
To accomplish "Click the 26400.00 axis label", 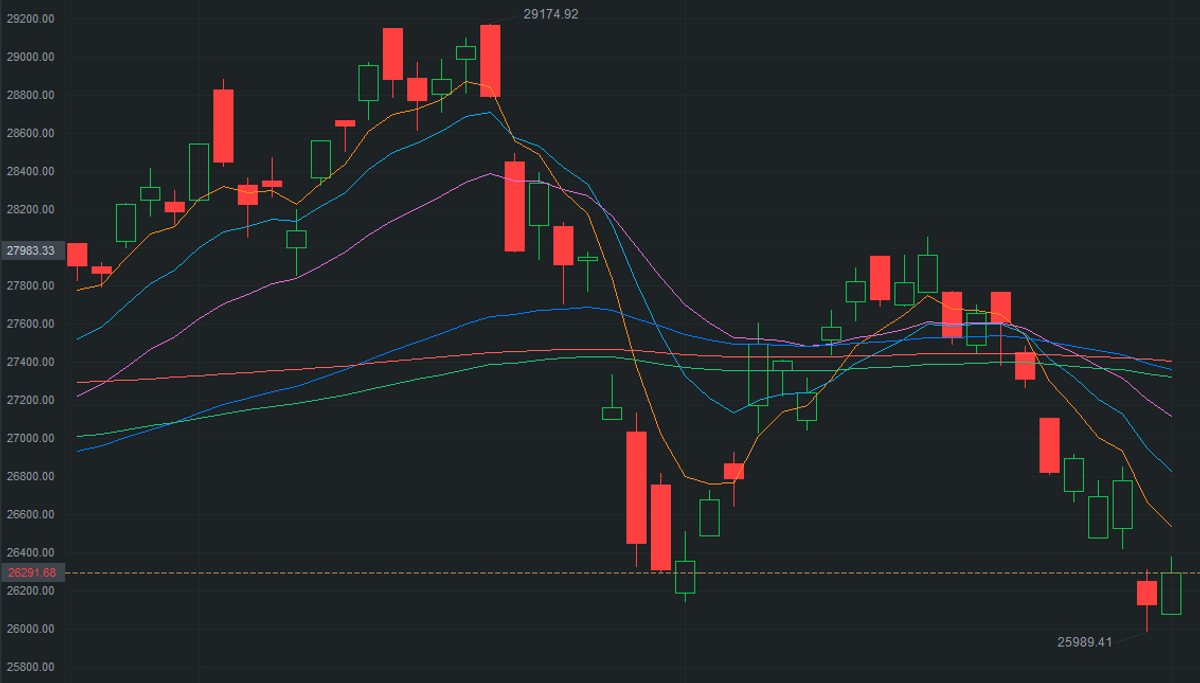I will (30, 552).
